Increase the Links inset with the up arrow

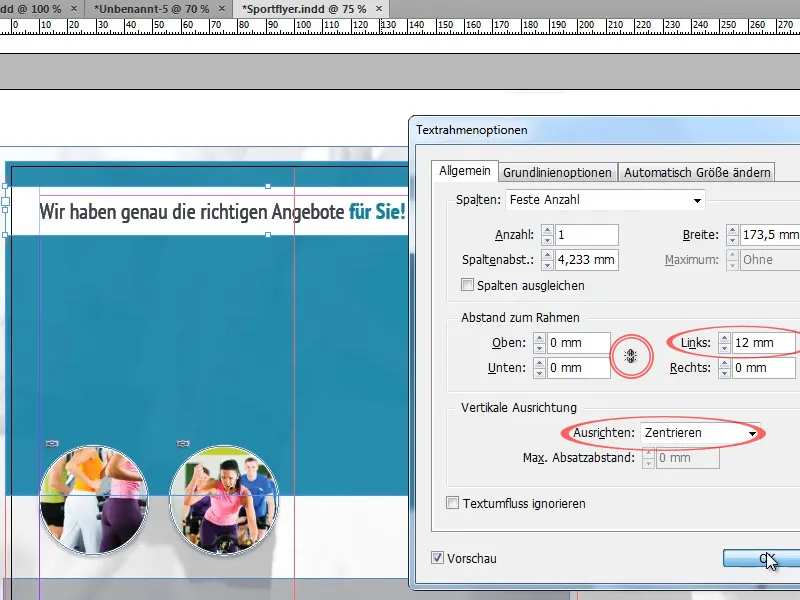[x=723, y=338]
